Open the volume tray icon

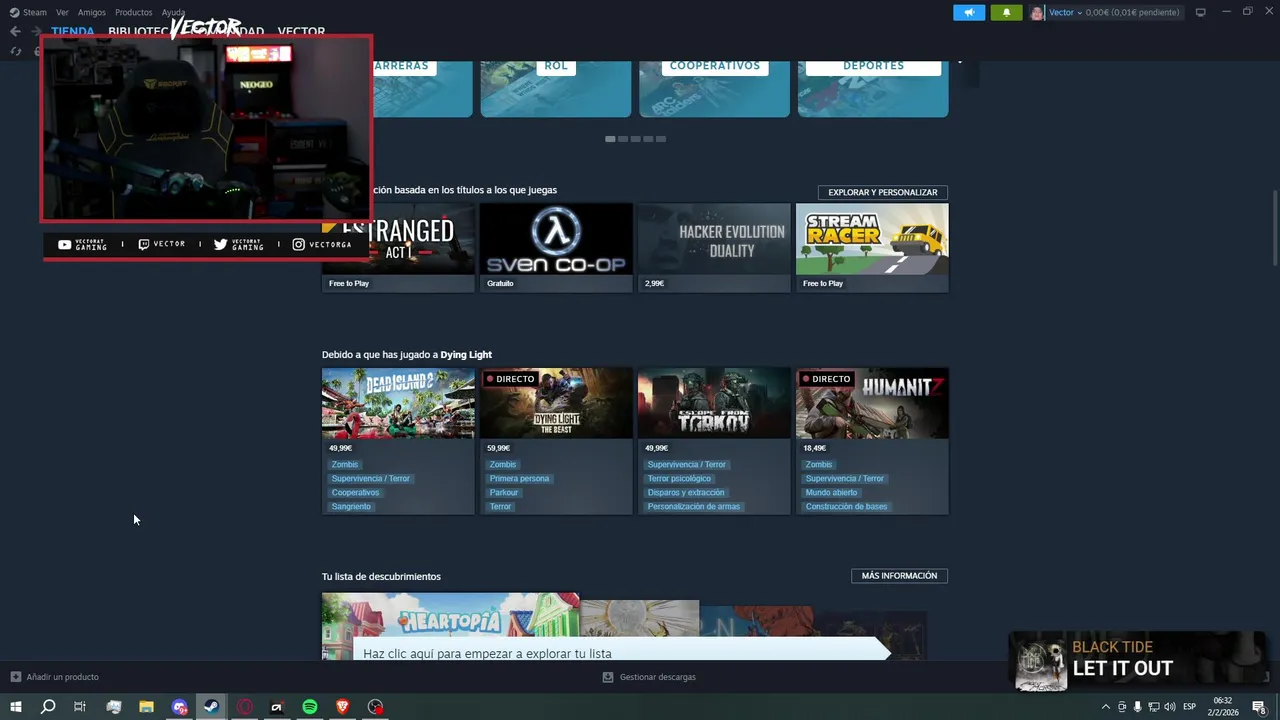point(1169,707)
